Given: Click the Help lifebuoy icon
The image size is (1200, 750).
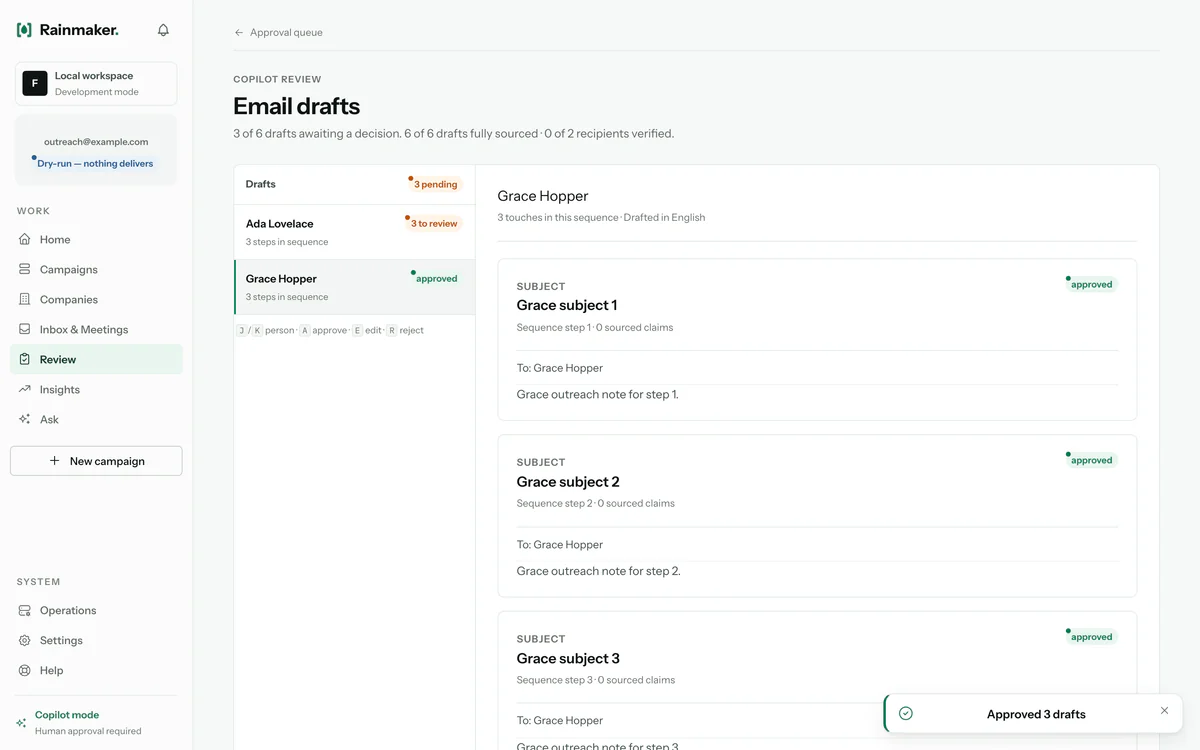Looking at the screenshot, I should pyautogui.click(x=25, y=670).
